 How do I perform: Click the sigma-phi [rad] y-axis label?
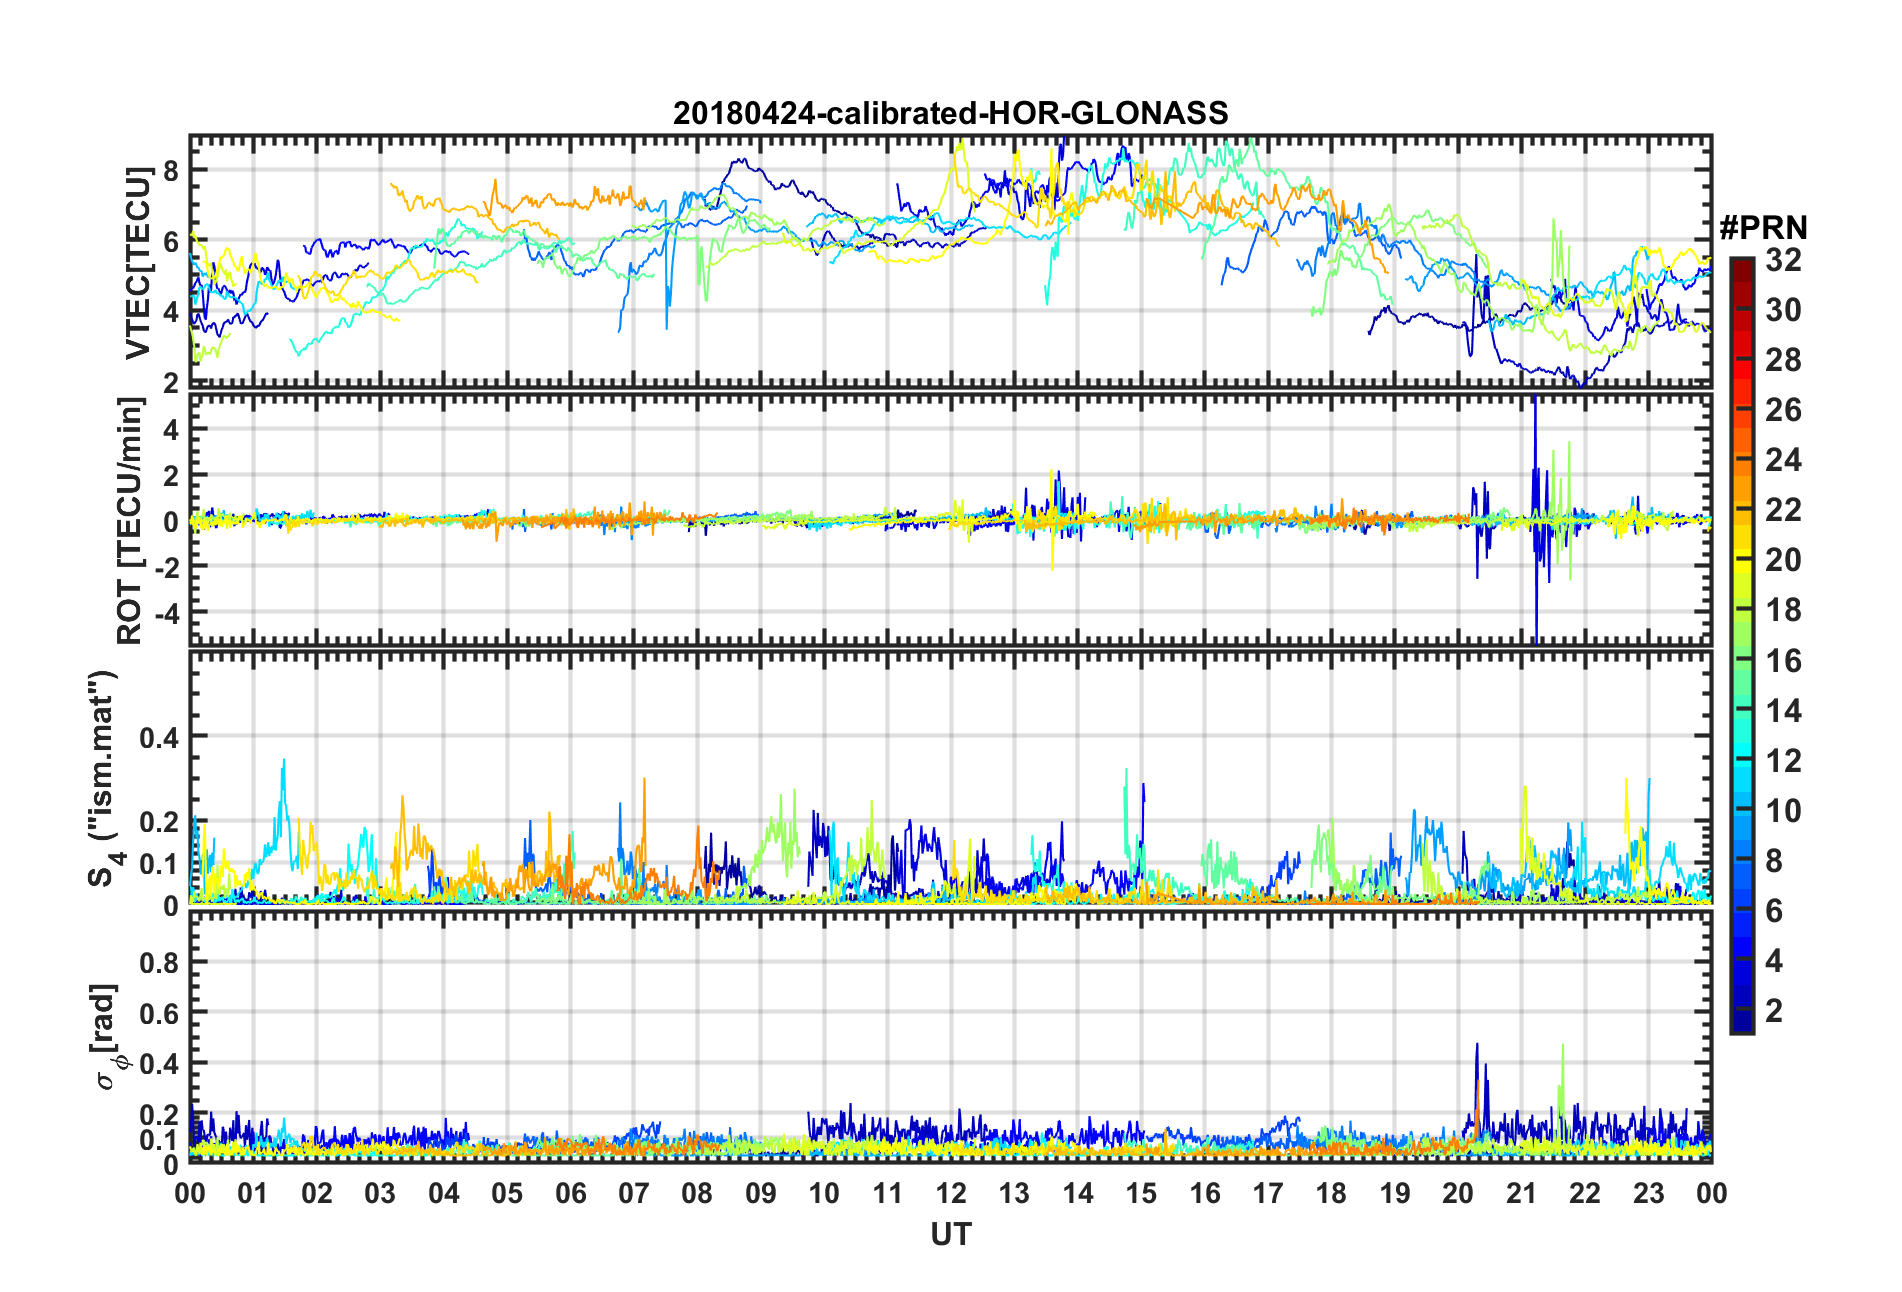pyautogui.click(x=106, y=1037)
